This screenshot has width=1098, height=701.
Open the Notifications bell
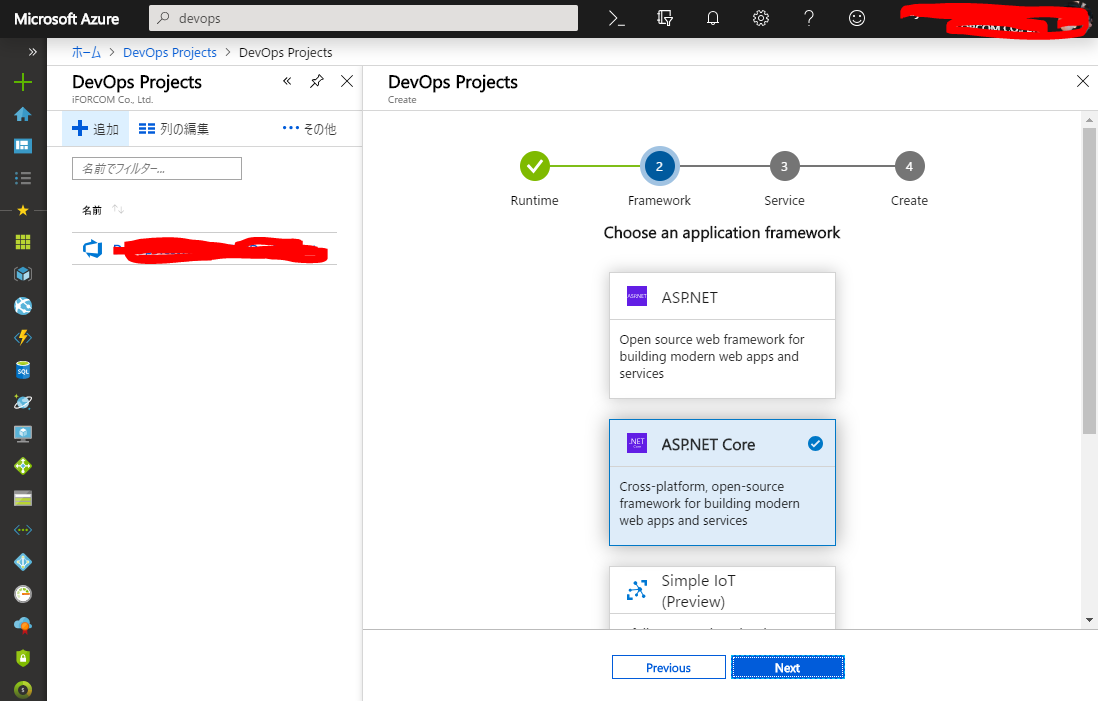coord(713,19)
